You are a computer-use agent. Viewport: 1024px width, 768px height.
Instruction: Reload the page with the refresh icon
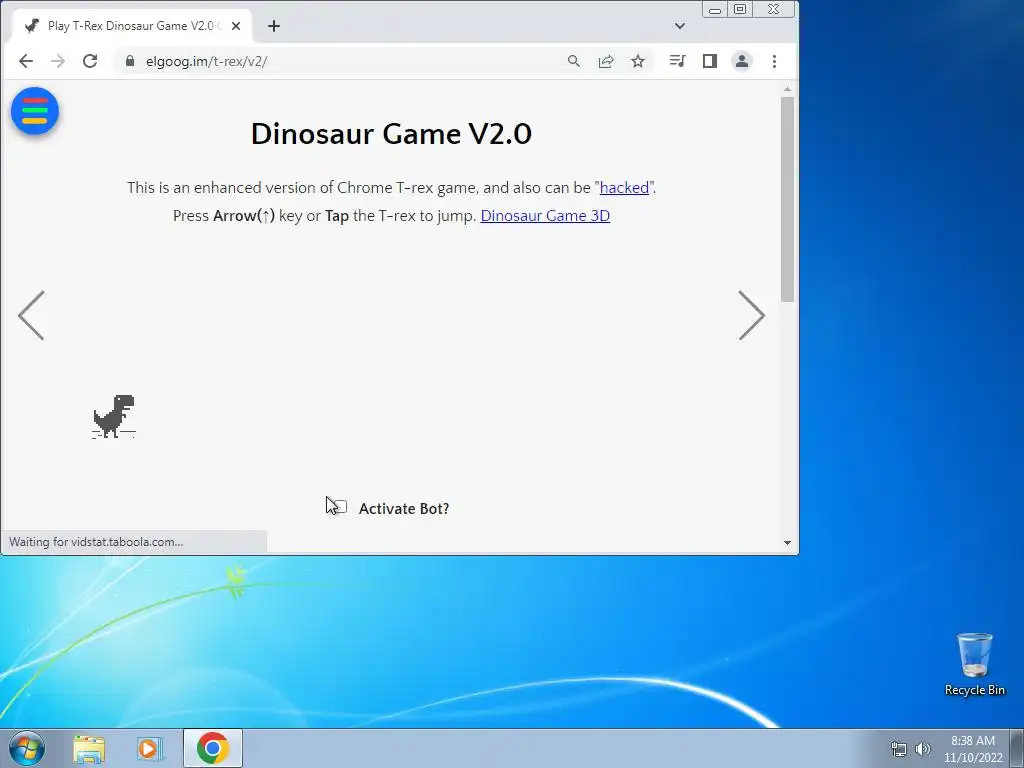pyautogui.click(x=90, y=61)
